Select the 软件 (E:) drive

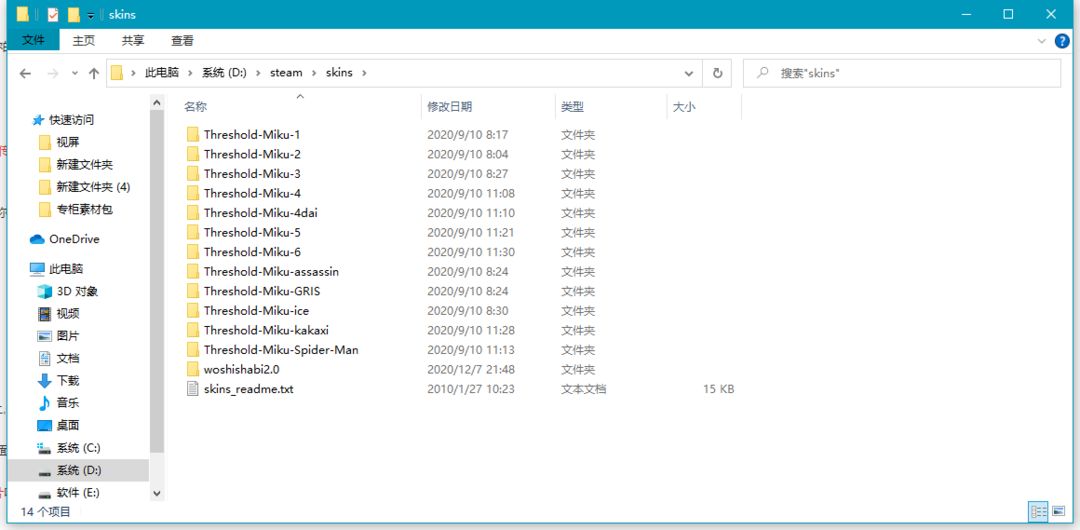[79, 493]
